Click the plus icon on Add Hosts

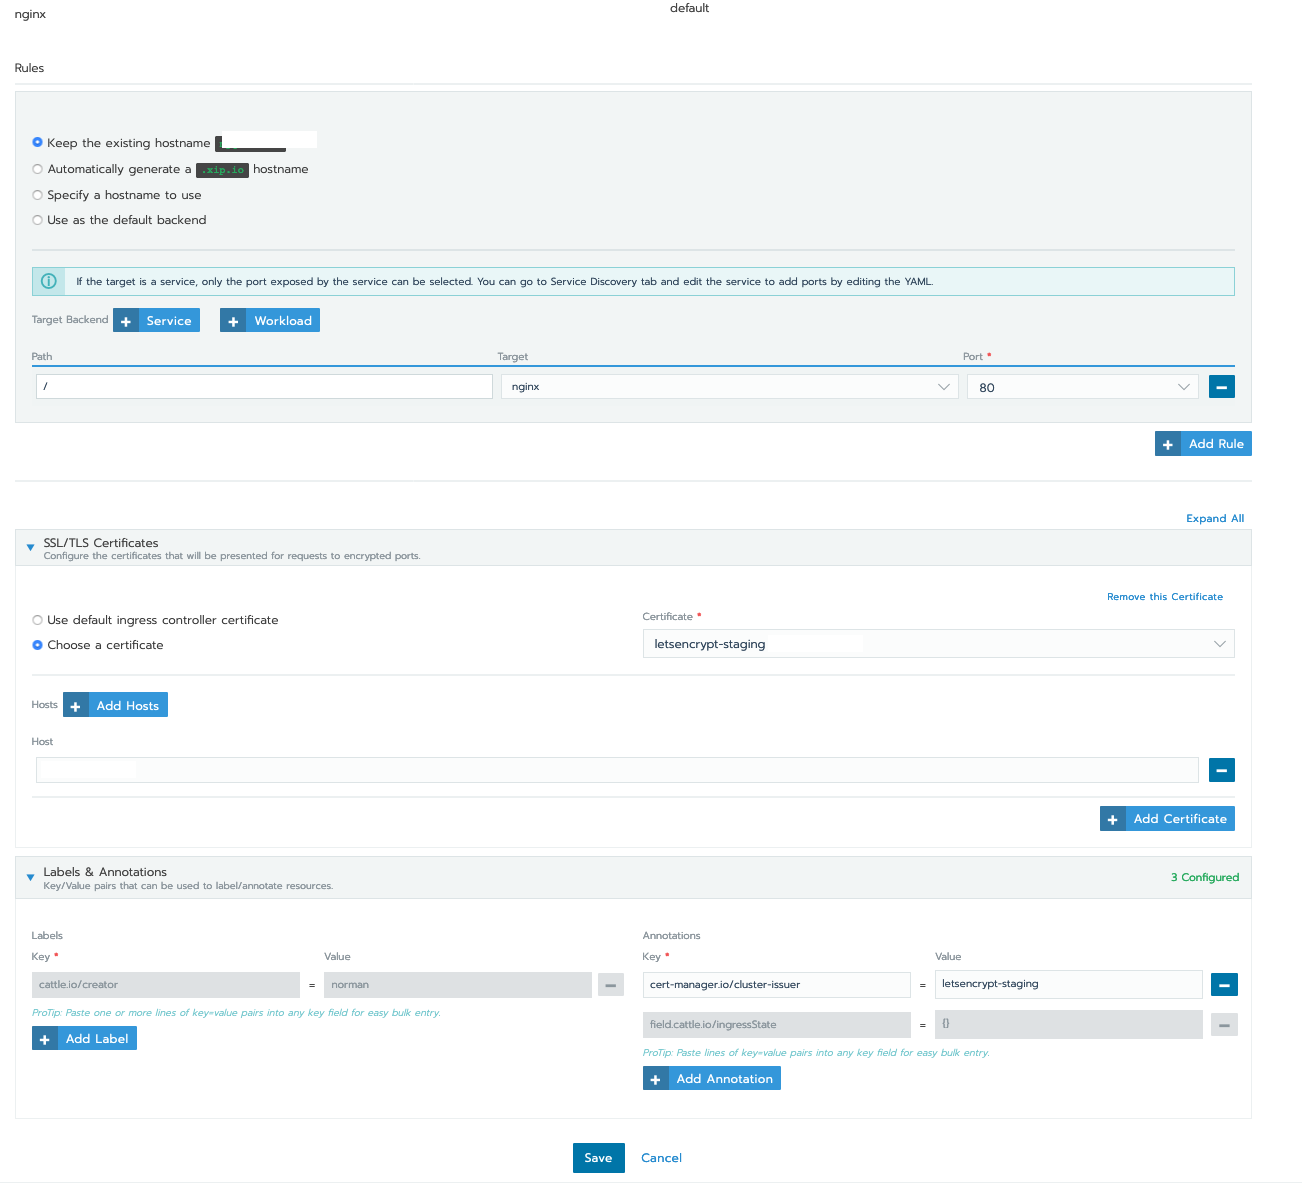tap(75, 706)
